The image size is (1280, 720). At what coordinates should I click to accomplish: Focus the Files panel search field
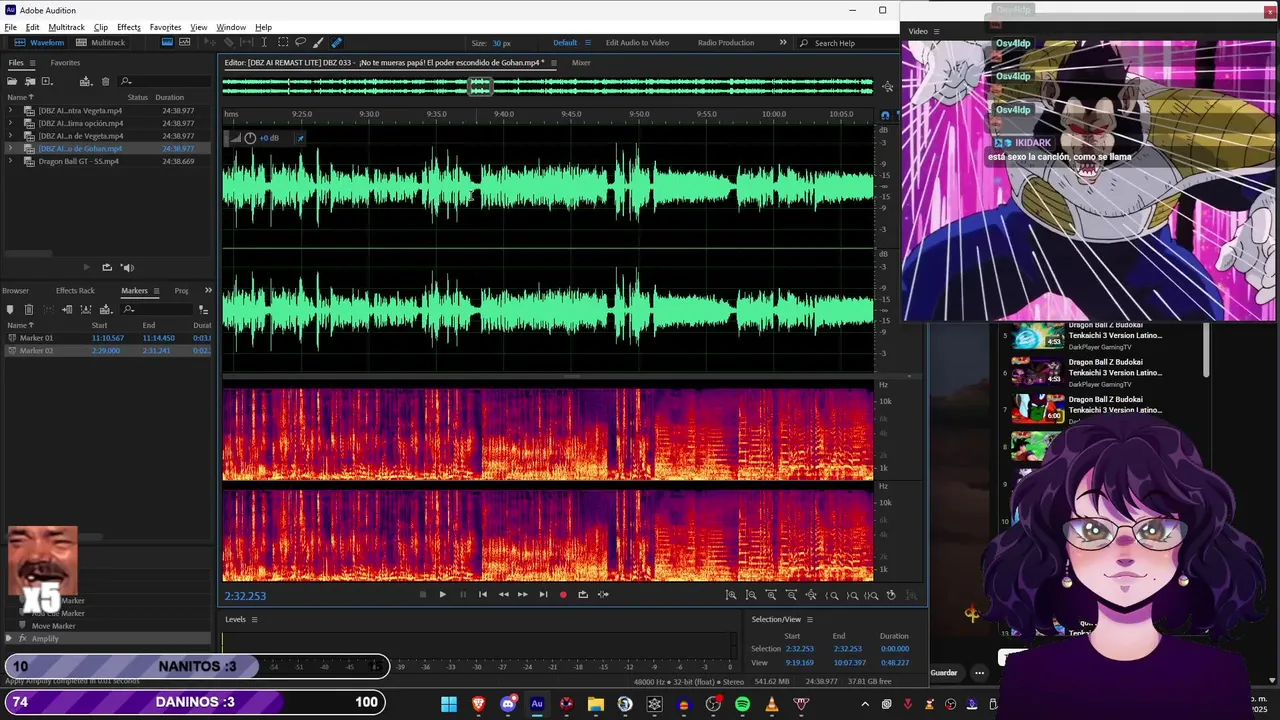pyautogui.click(x=164, y=81)
